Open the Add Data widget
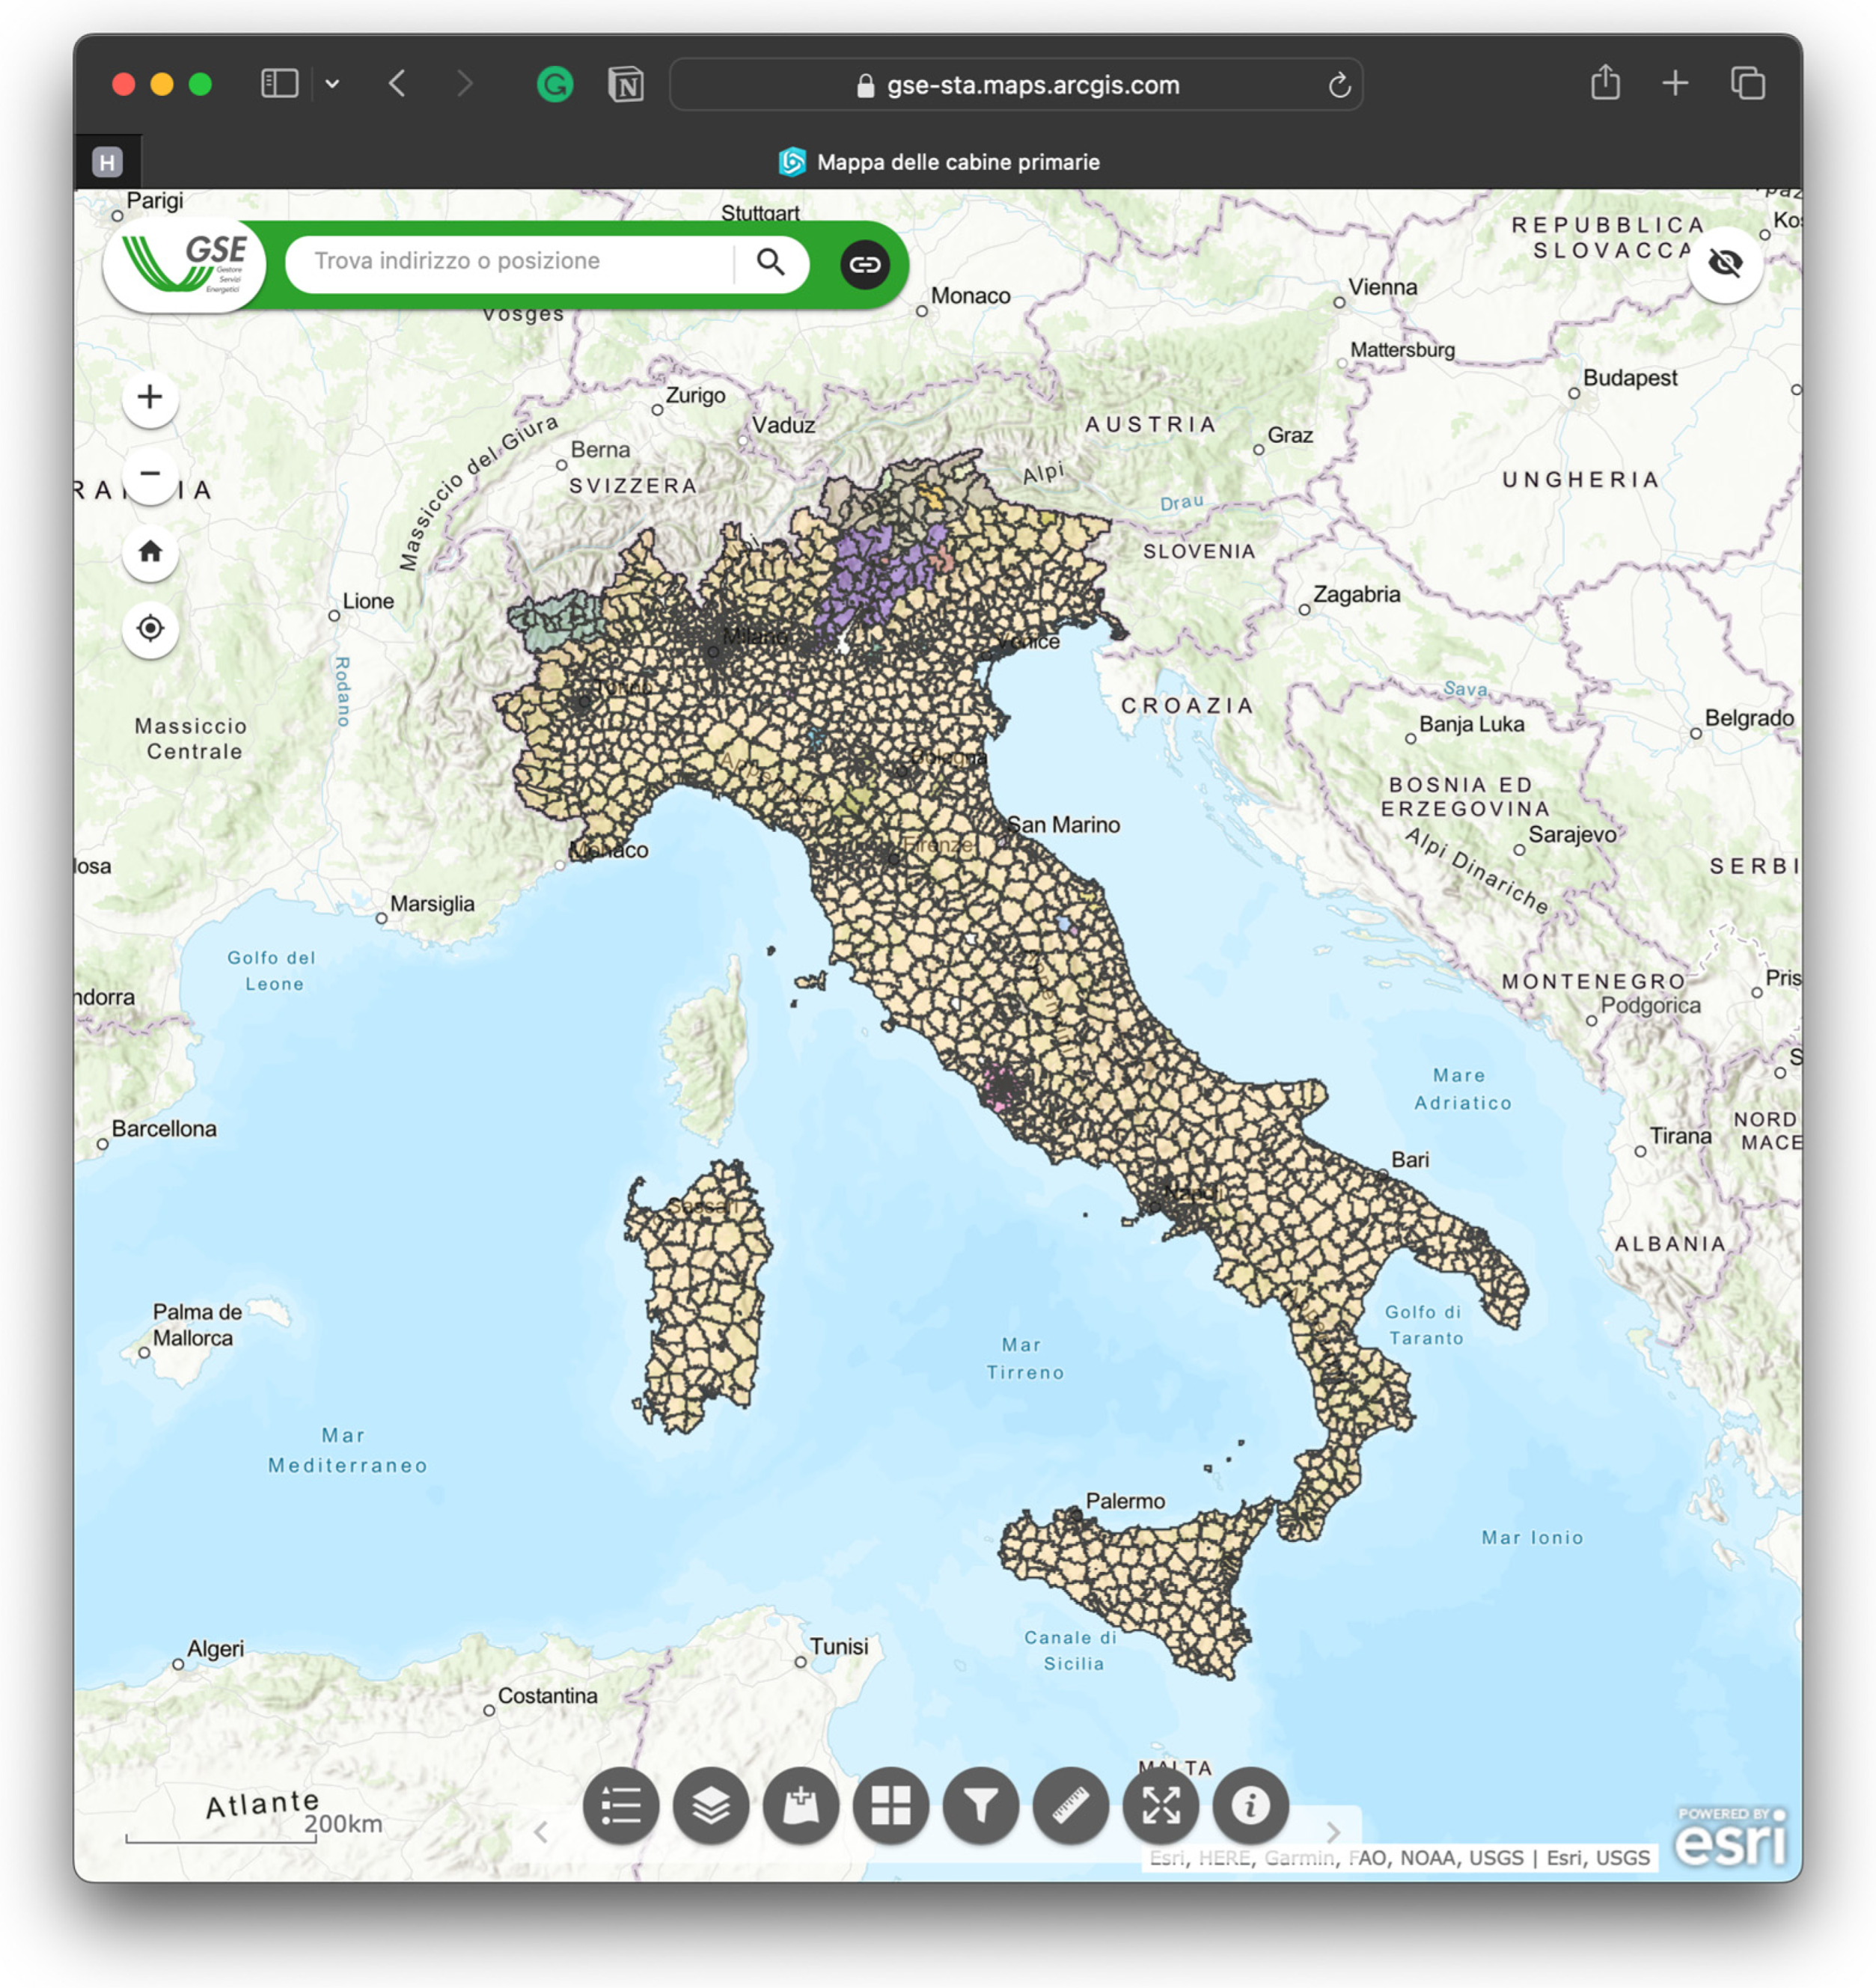 click(800, 1806)
